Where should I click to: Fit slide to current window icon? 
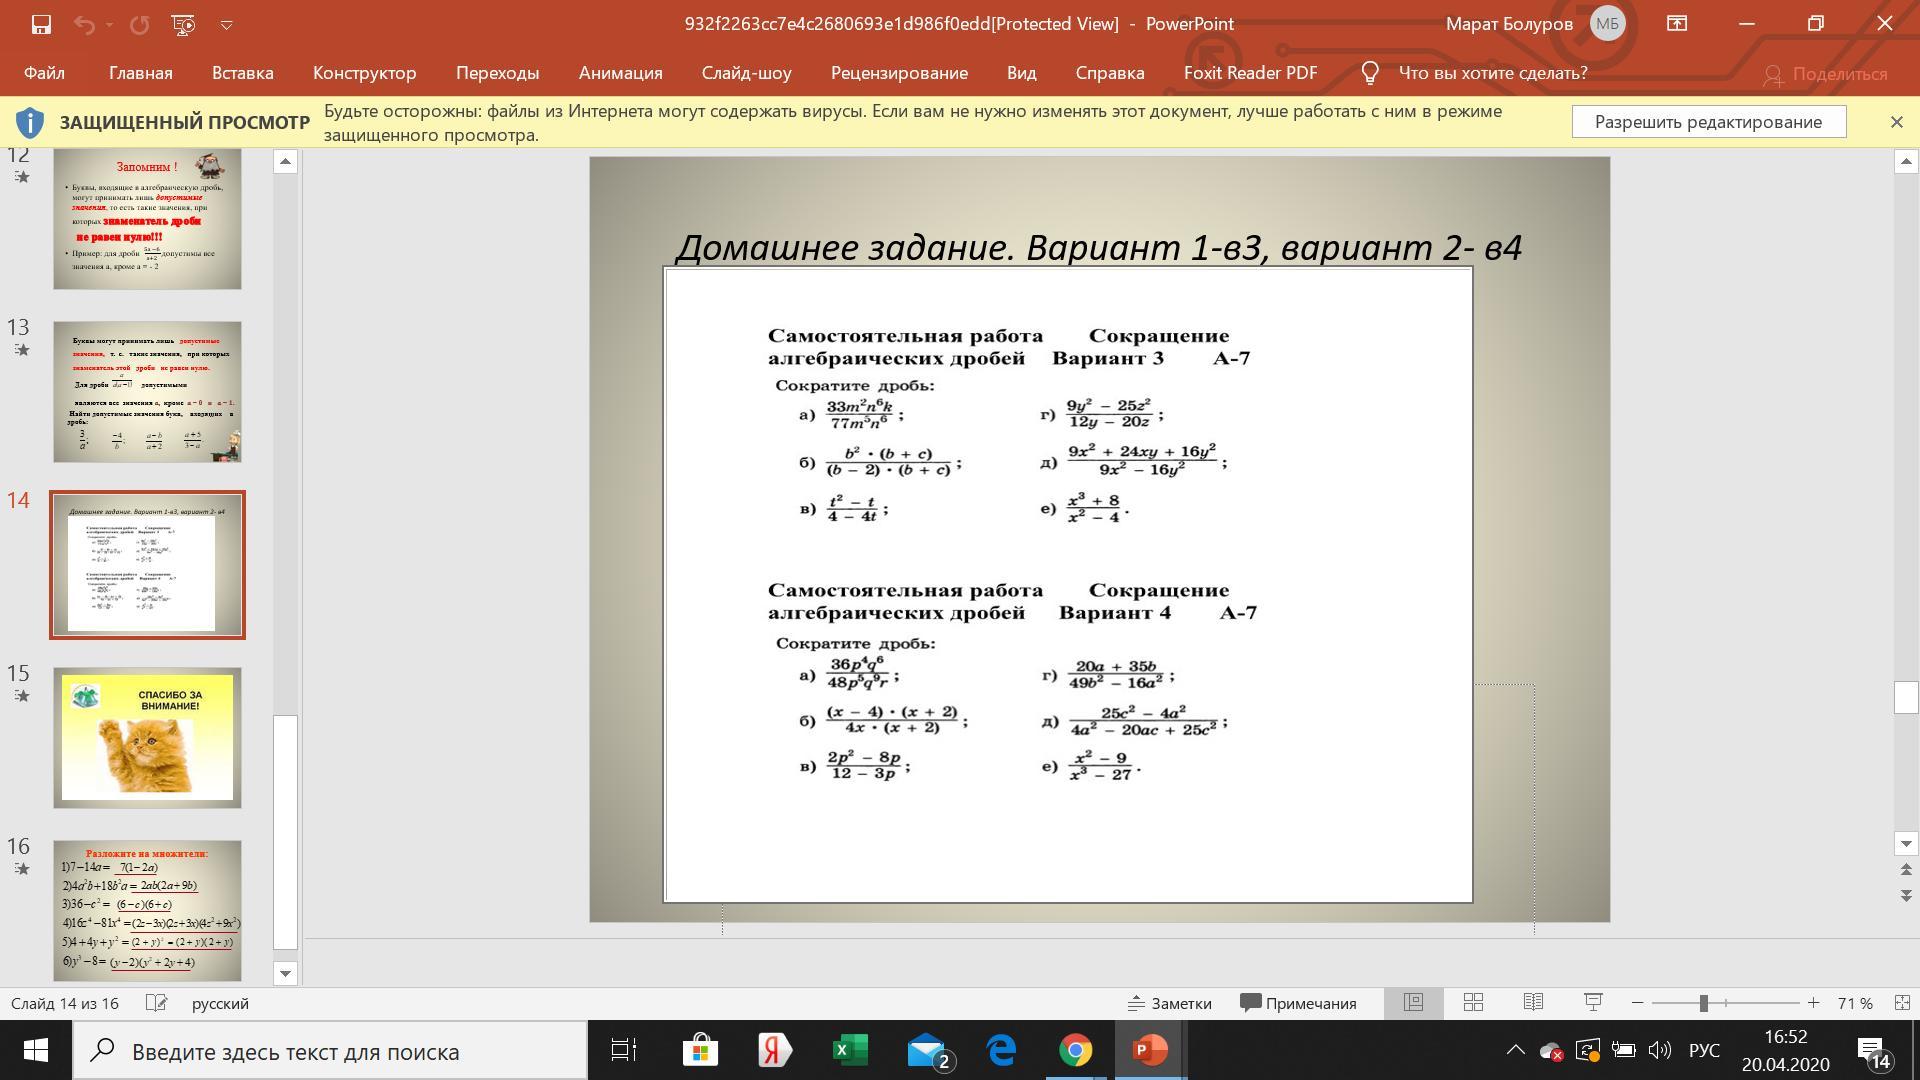coord(1902,1003)
